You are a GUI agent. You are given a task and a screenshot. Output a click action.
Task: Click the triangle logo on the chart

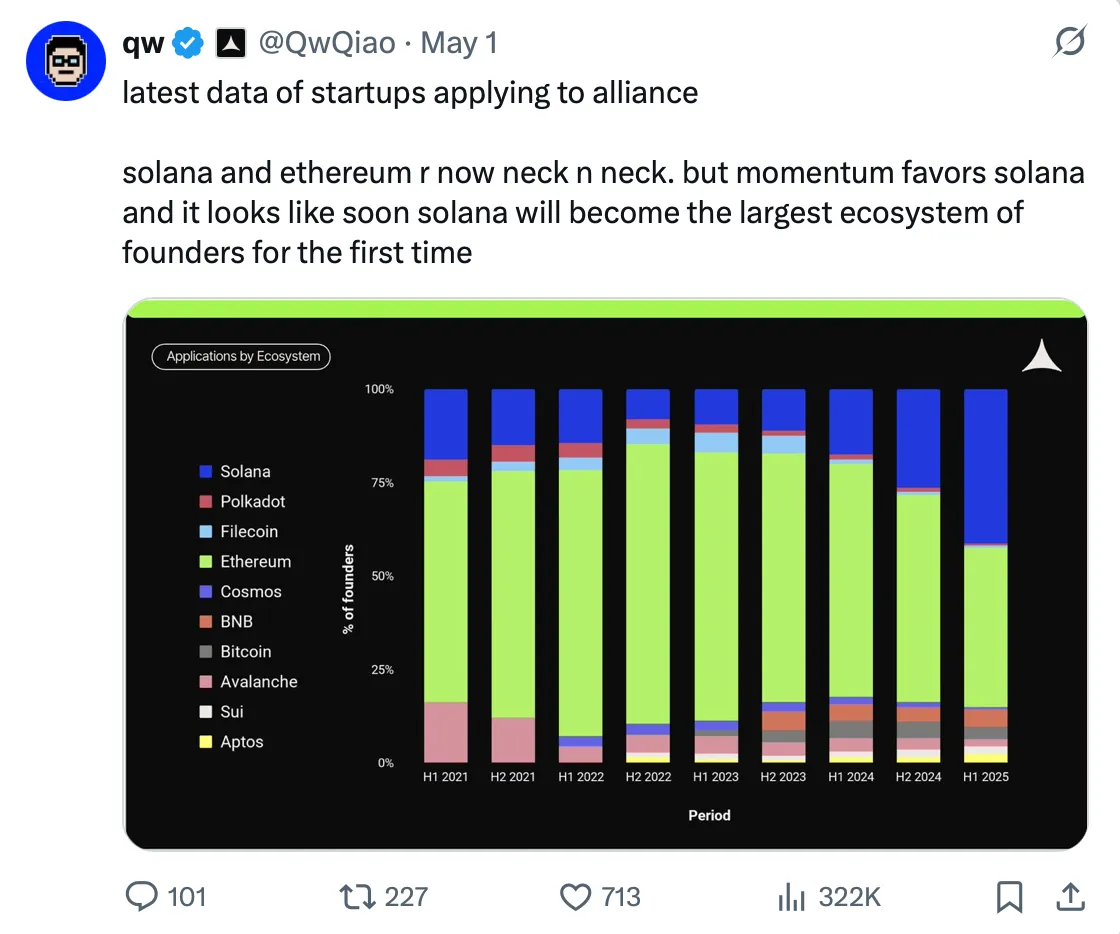pyautogui.click(x=1042, y=356)
